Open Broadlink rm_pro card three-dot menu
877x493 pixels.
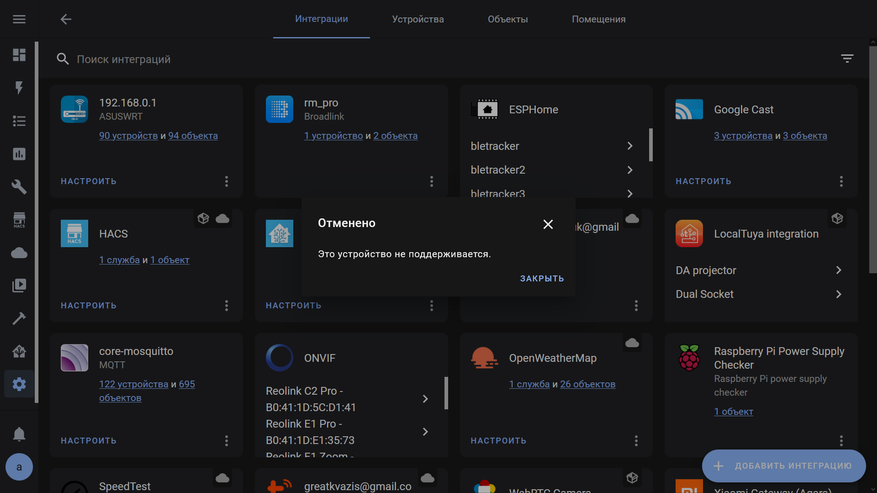tap(431, 181)
